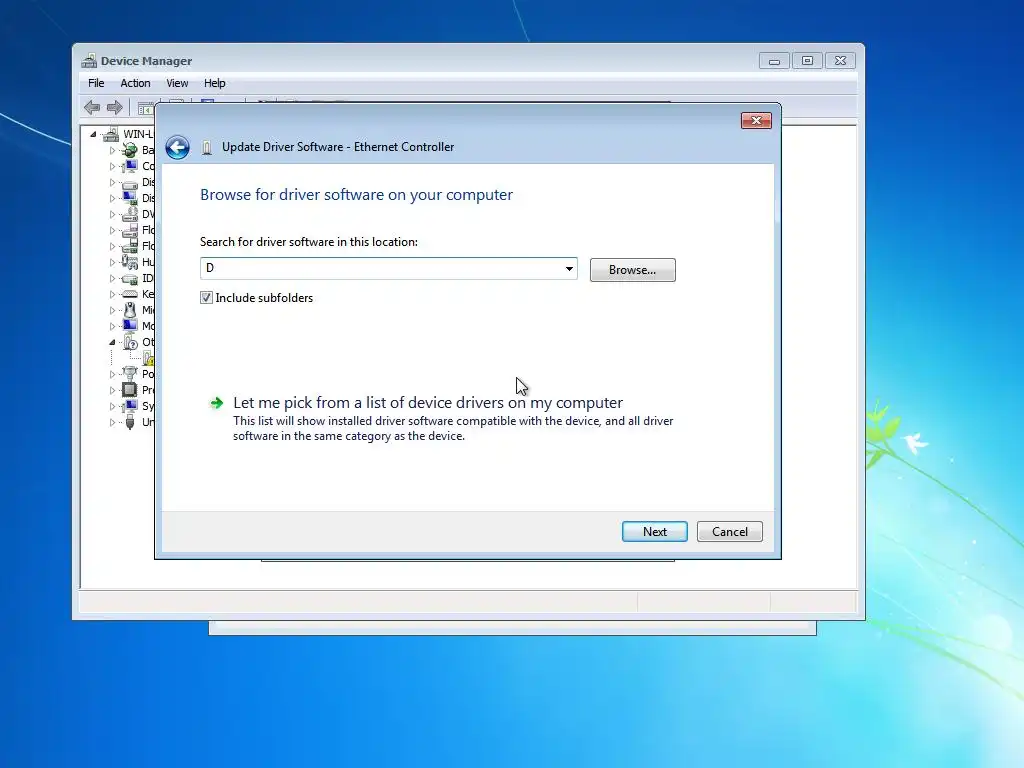1024x768 pixels.
Task: Select the DVD/CD-ROM drives icon
Action: [x=130, y=214]
